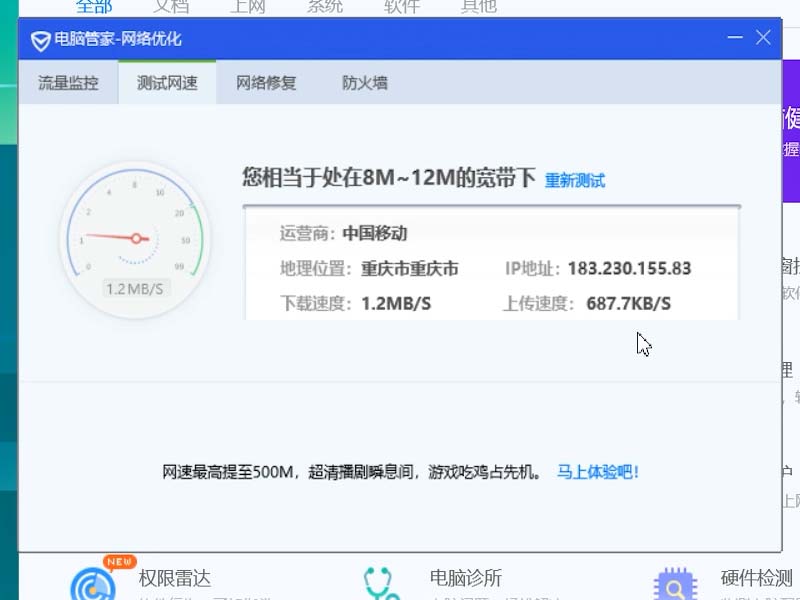800x600 pixels.
Task: Click the IP address 183.230.155.83
Action: pyautogui.click(x=630, y=268)
